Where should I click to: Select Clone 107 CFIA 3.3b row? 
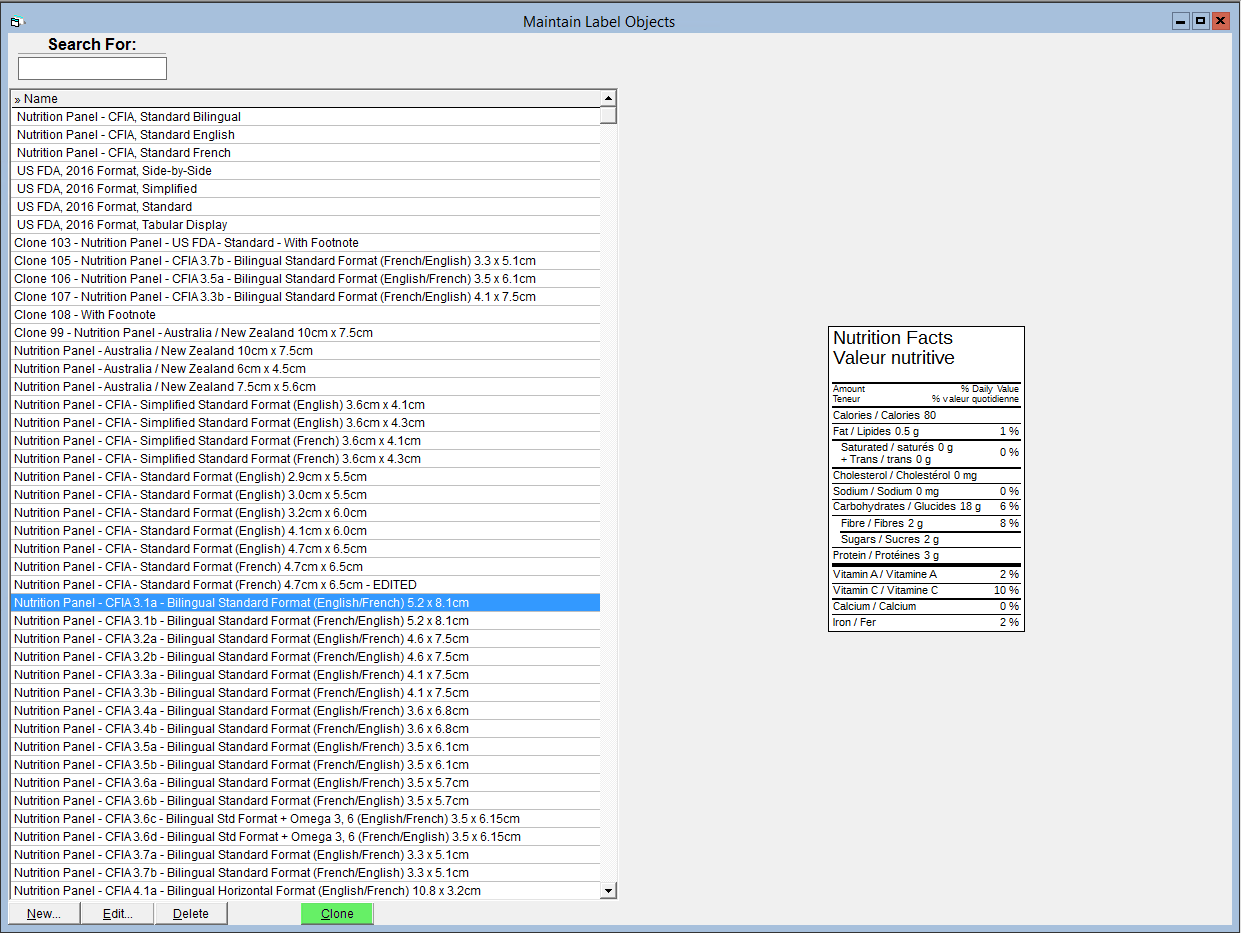[306, 297]
